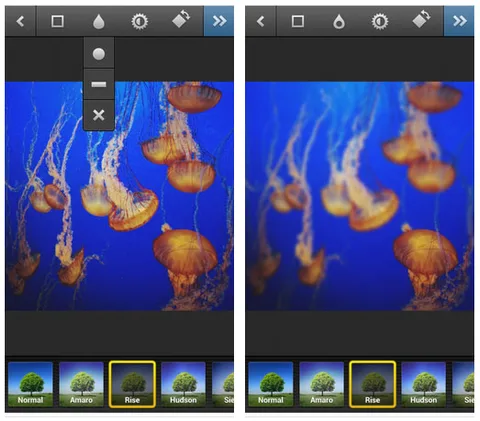This screenshot has width=480, height=421.
Task: Select Amaro filter in right screen
Action: pyautogui.click(x=322, y=384)
